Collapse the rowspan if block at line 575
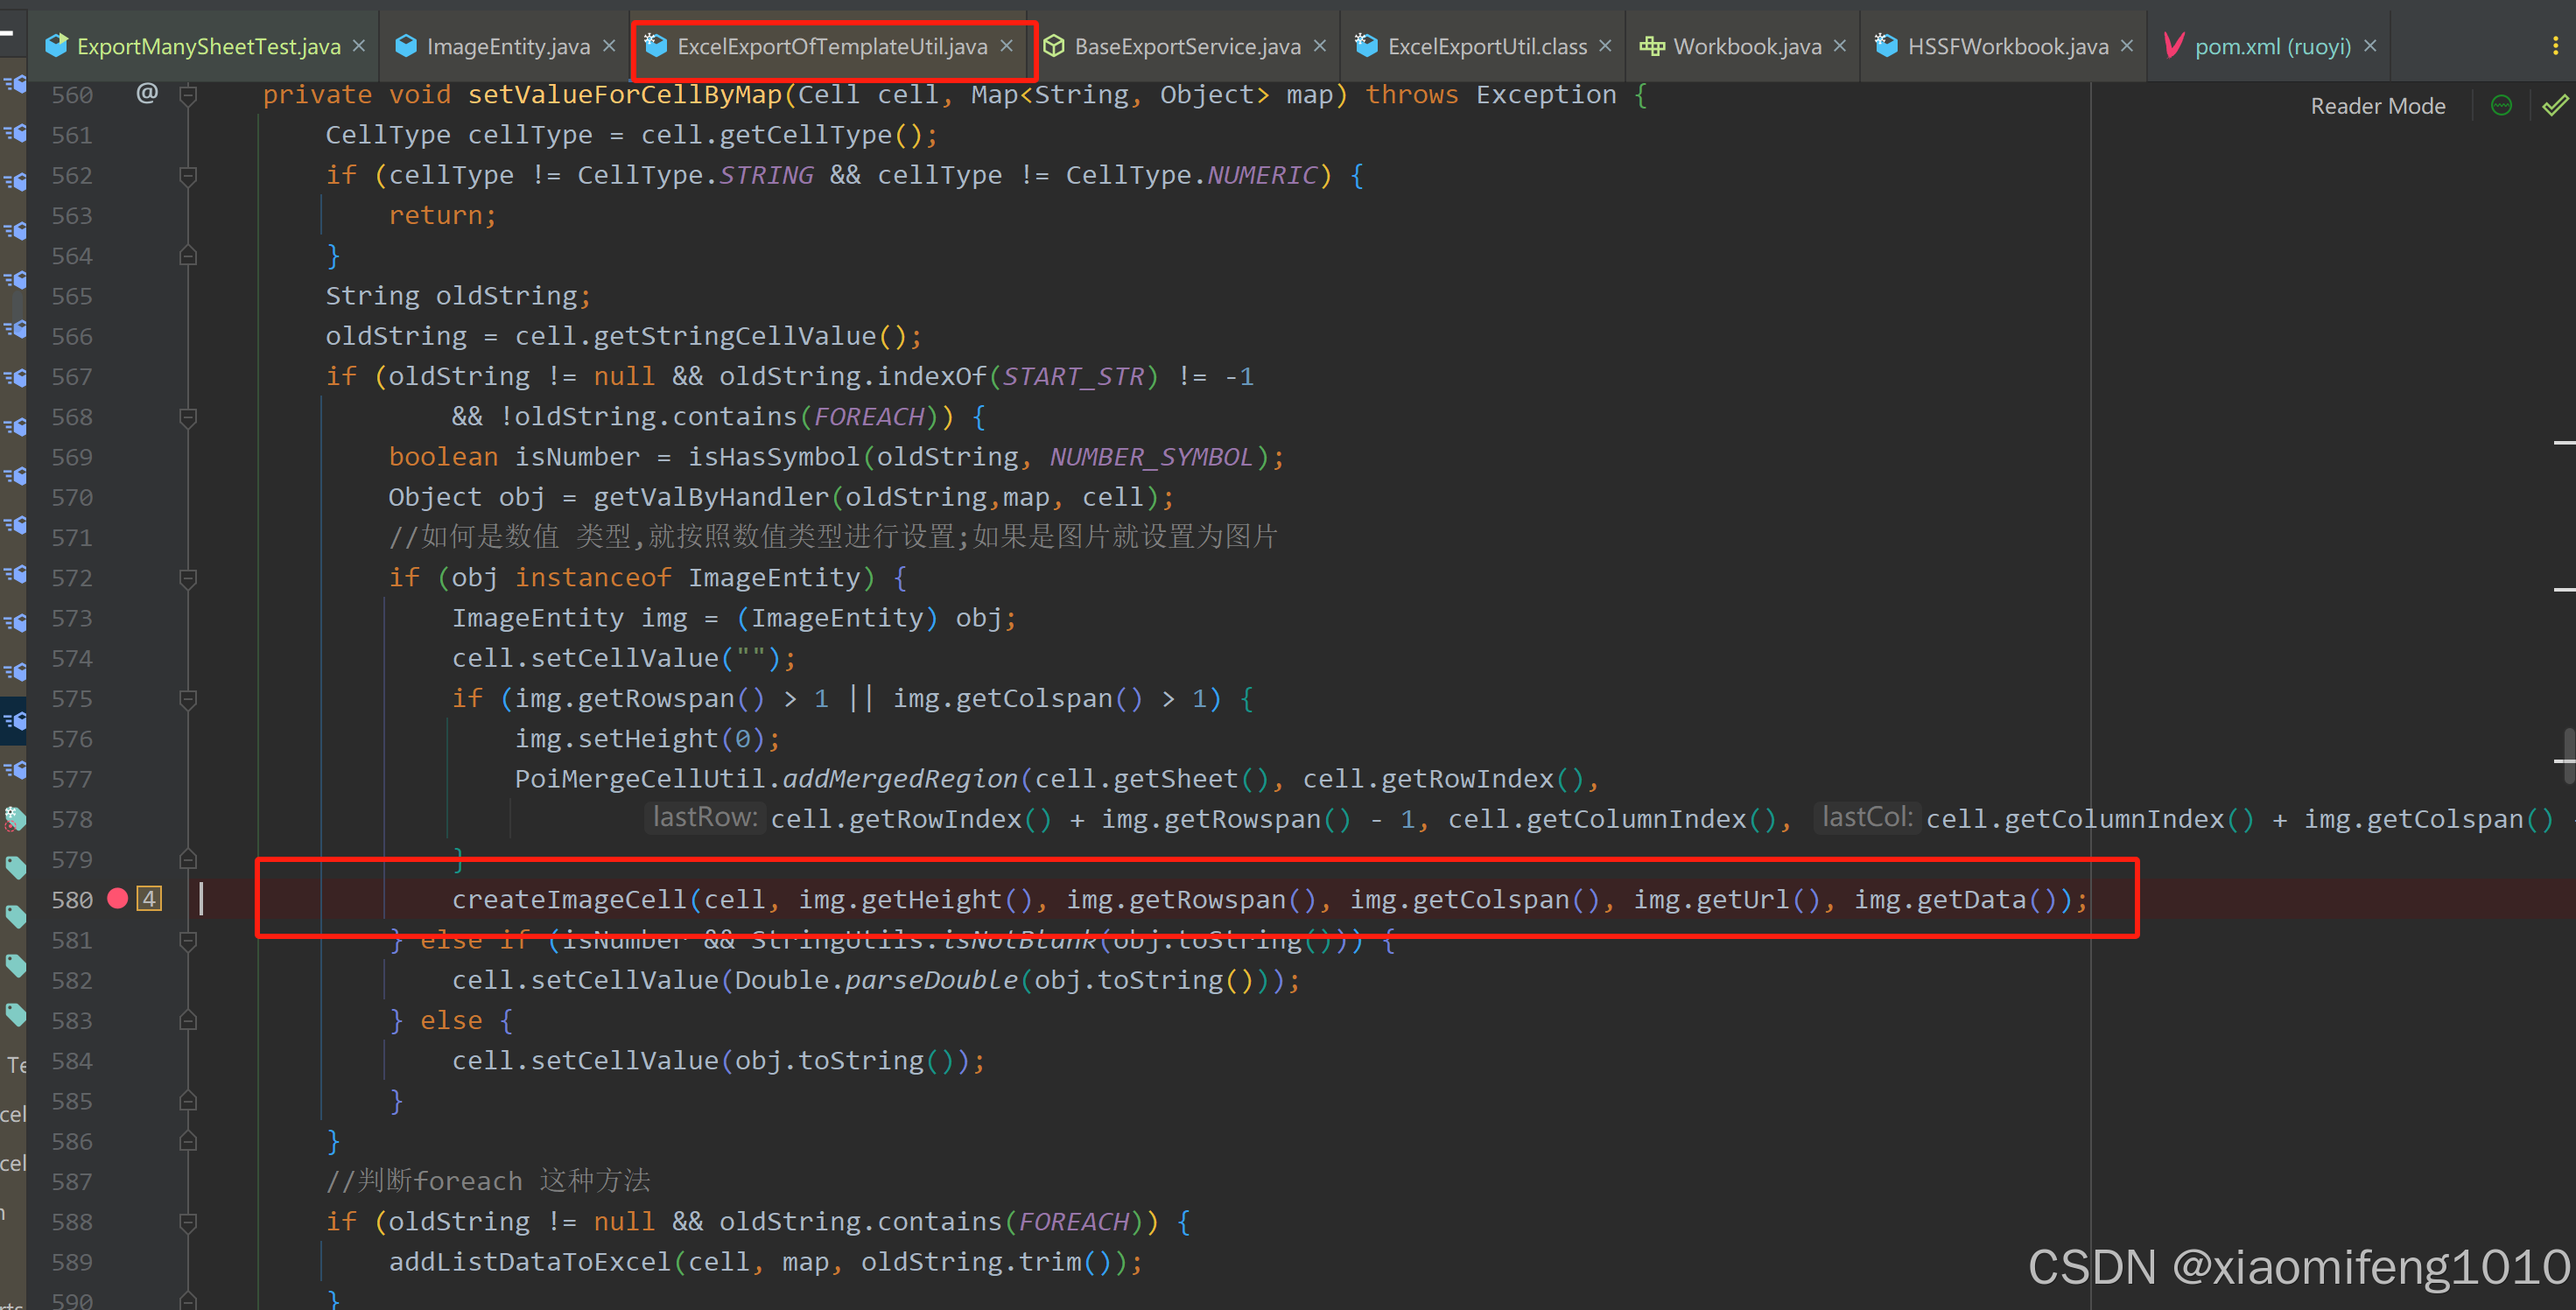 click(188, 699)
